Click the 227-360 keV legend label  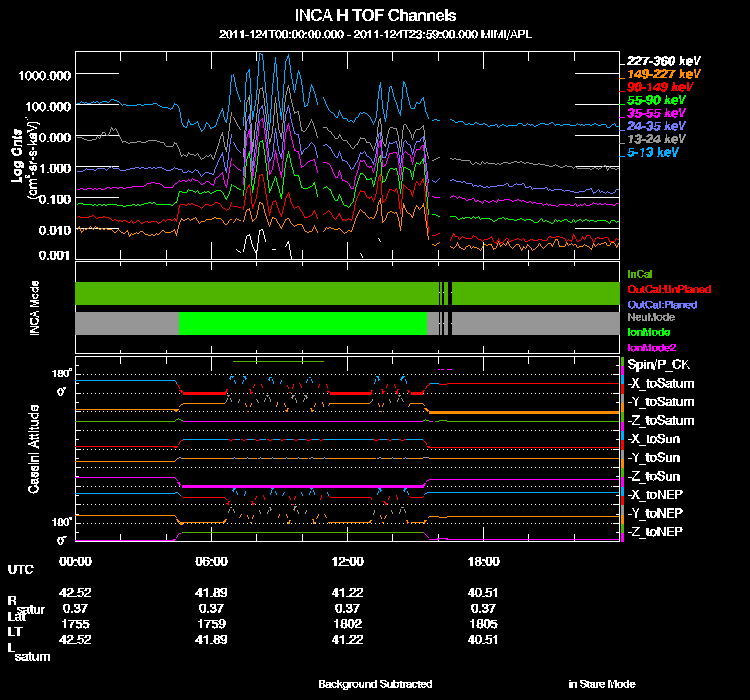tap(659, 60)
